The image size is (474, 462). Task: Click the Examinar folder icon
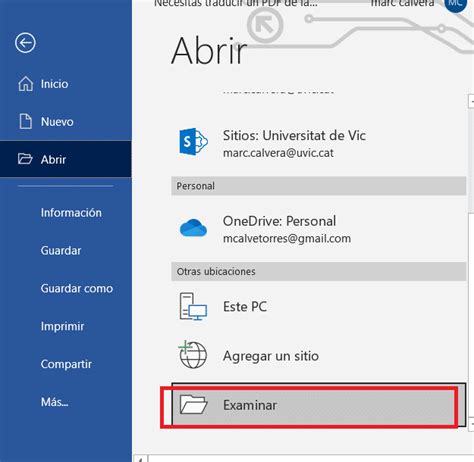(193, 405)
